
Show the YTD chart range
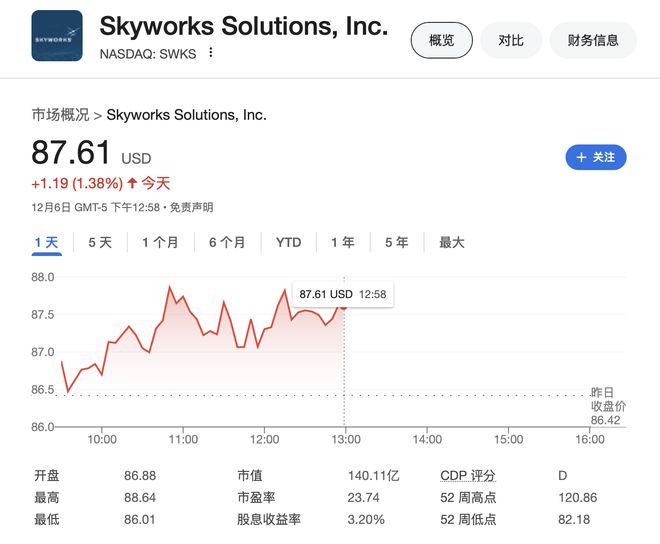click(x=288, y=242)
